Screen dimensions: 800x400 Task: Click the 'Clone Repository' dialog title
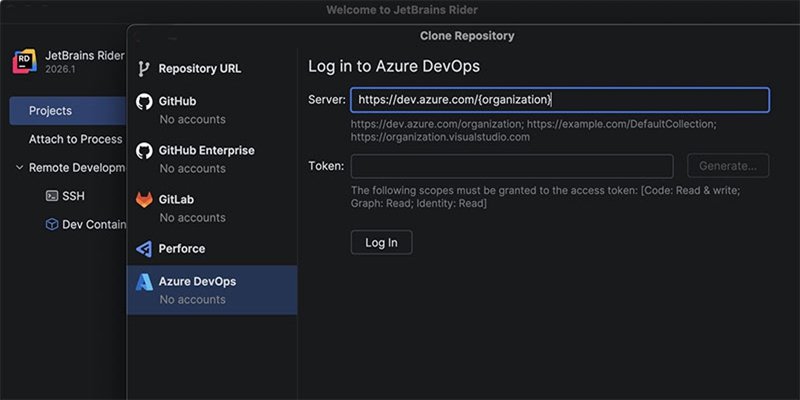click(467, 36)
